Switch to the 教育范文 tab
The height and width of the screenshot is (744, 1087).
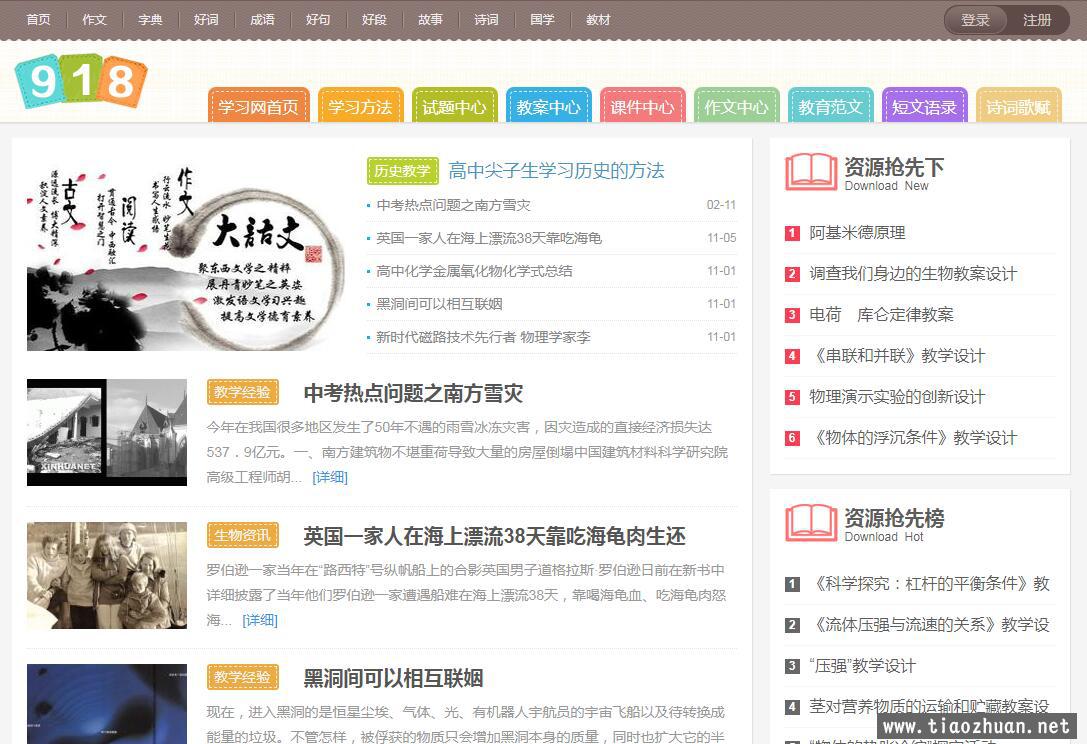831,106
